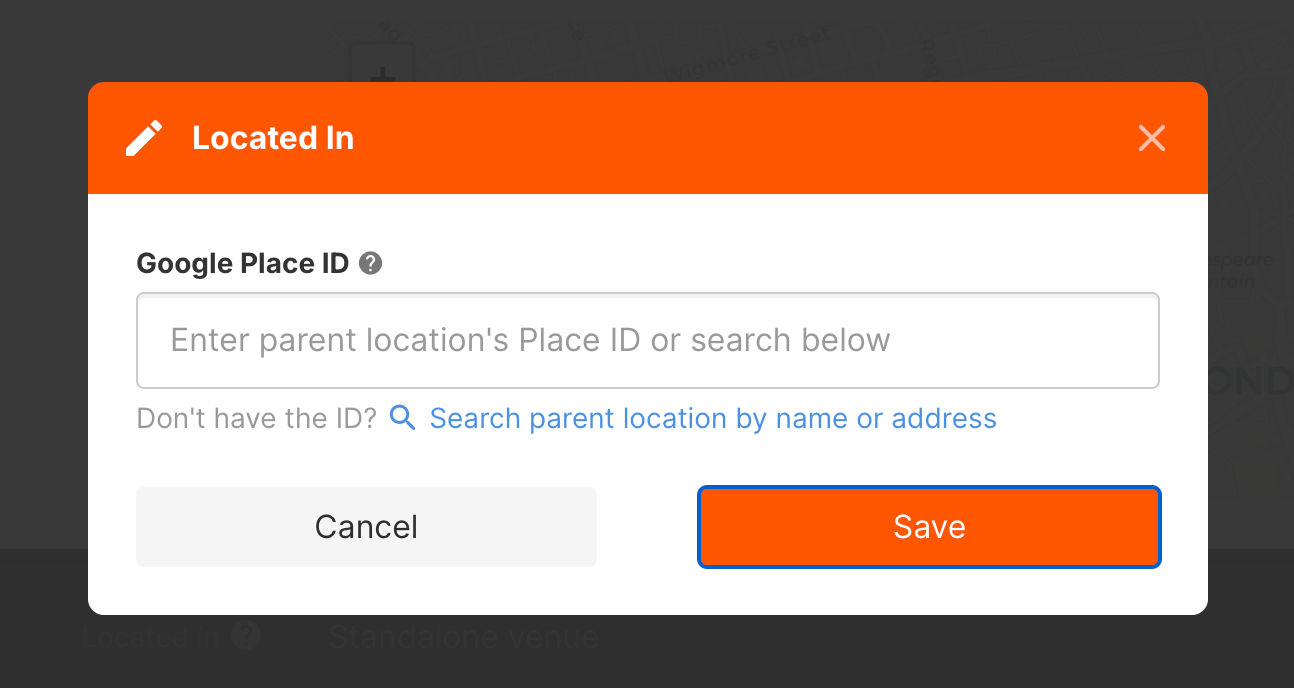Click the pencil edit icon in header
The width and height of the screenshot is (1294, 688).
click(x=144, y=138)
